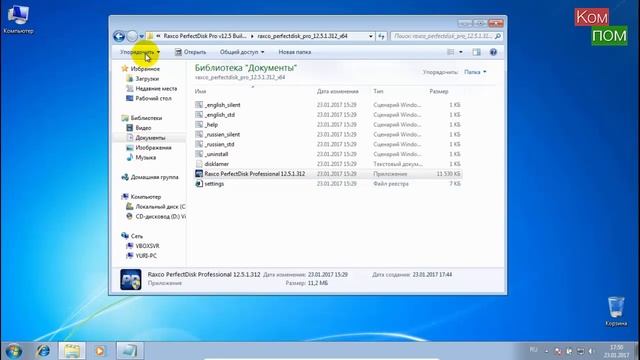Open the Общий доступ menu
The width and height of the screenshot is (640, 360).
(x=242, y=52)
